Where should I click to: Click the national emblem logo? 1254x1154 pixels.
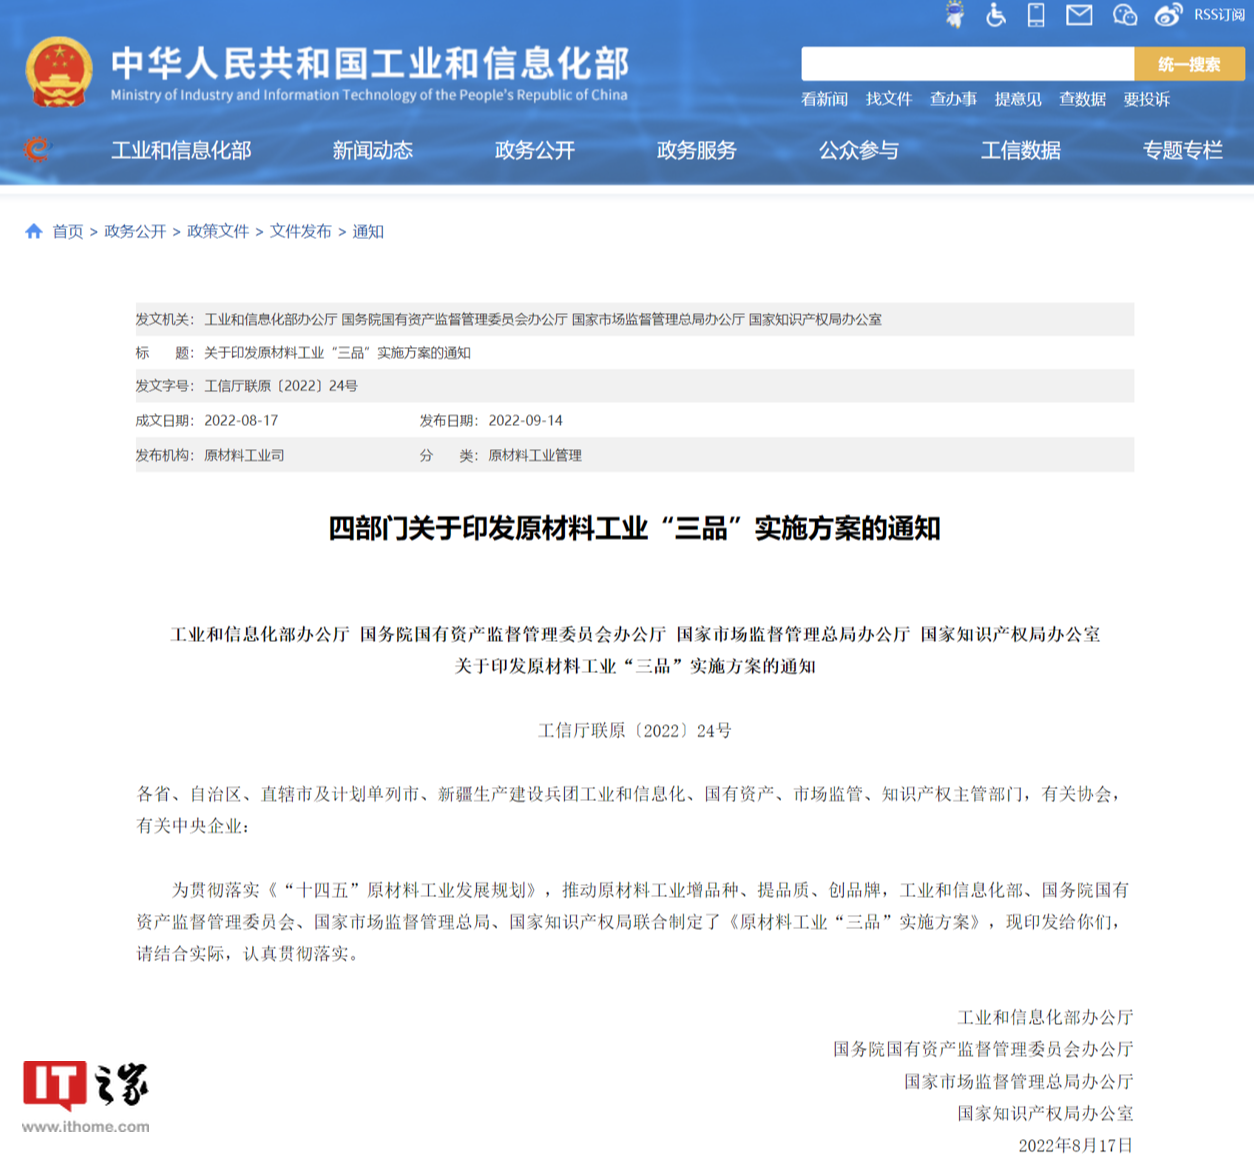(x=58, y=72)
